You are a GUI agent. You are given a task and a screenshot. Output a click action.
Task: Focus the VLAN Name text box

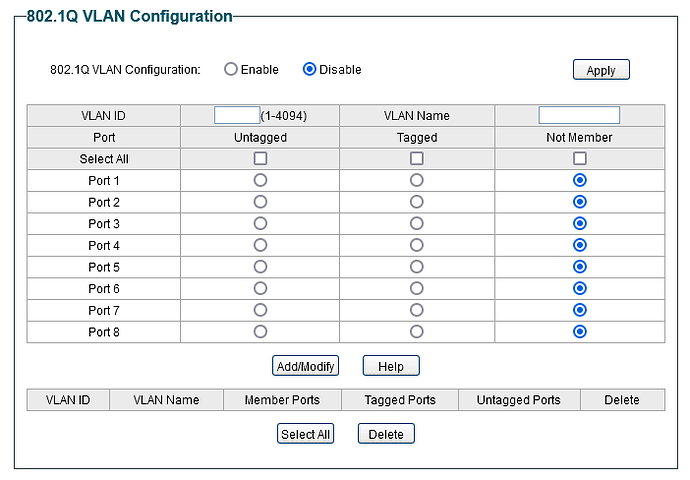579,115
